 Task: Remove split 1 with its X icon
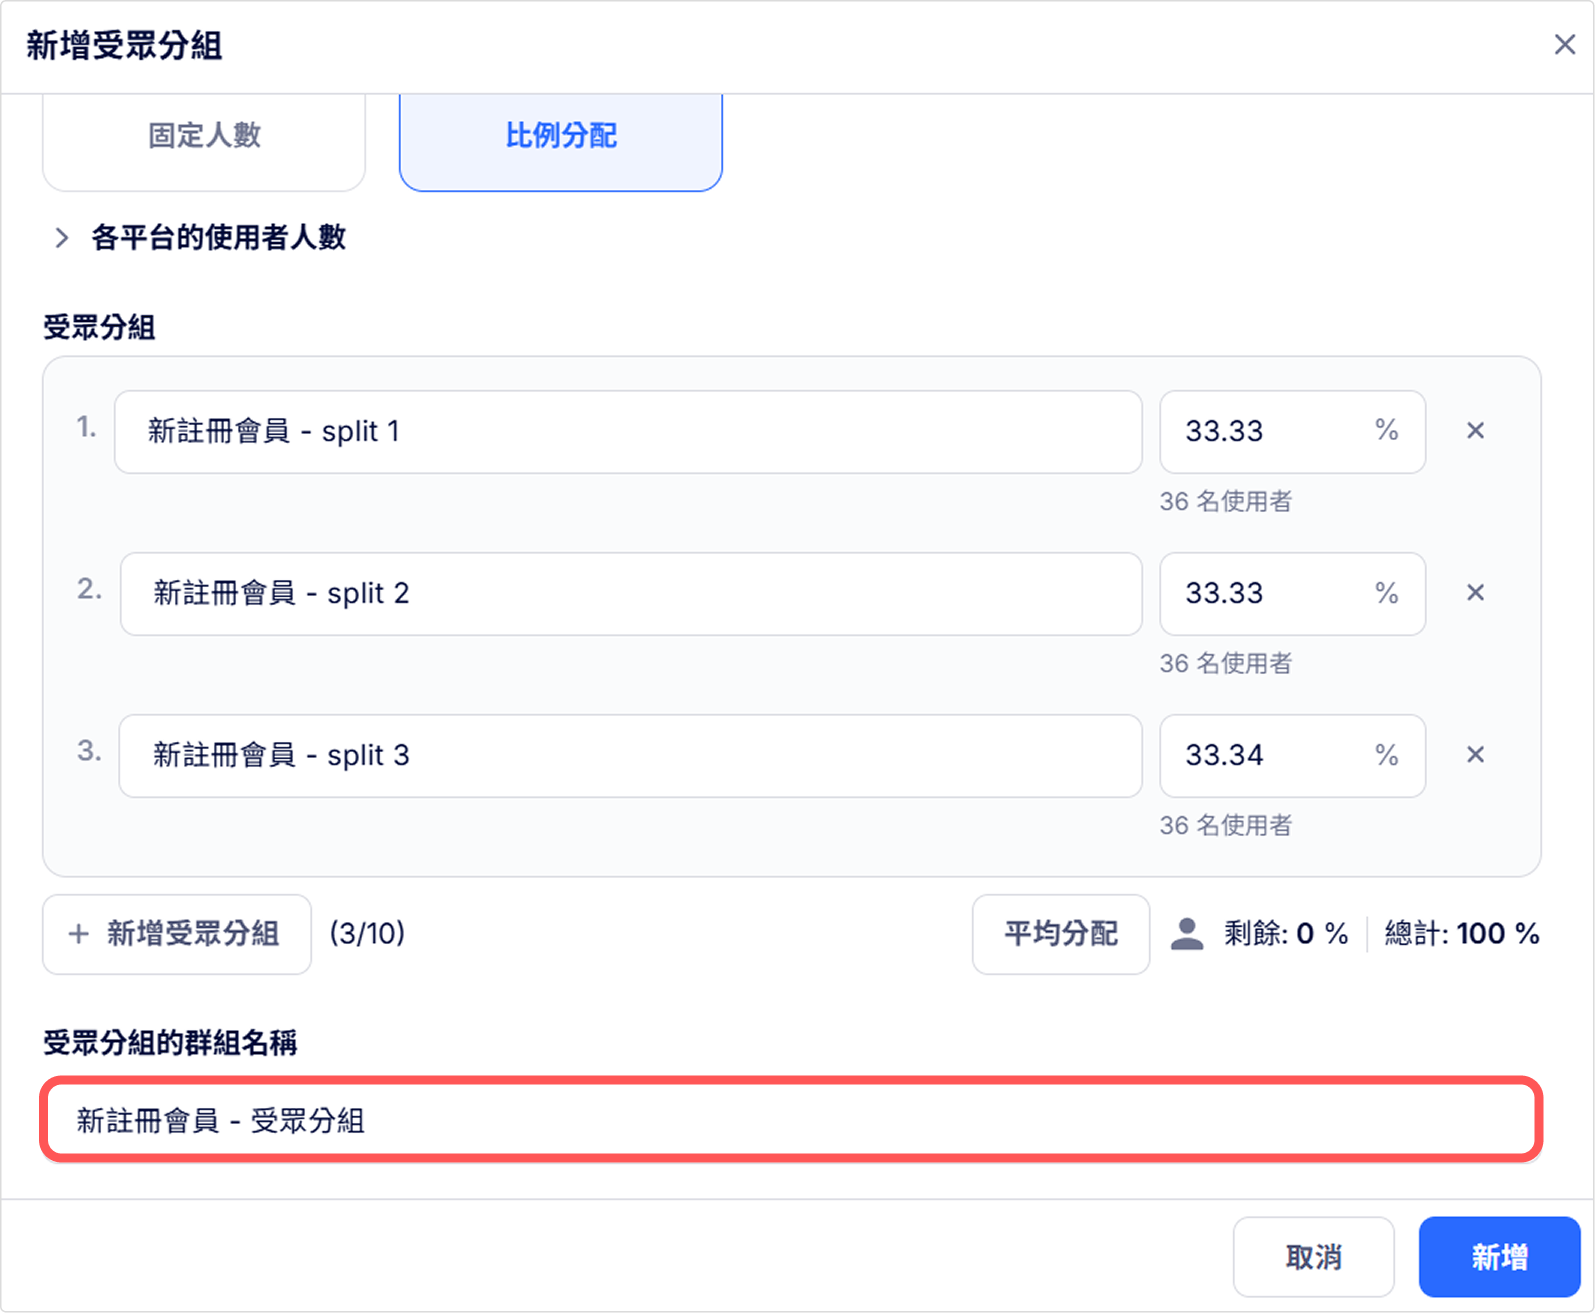point(1475,431)
